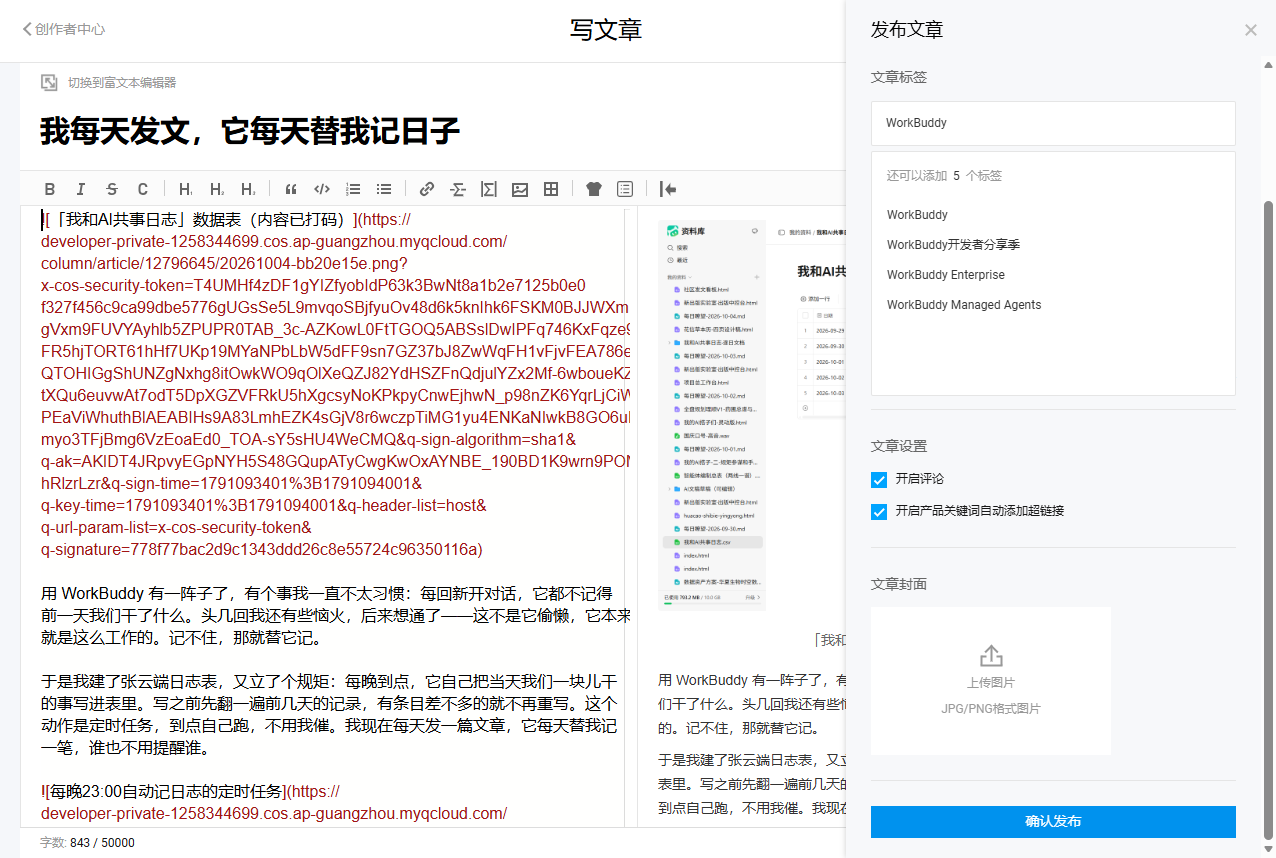Click the word count 843 / 50000
1276x858 pixels.
click(x=102, y=843)
